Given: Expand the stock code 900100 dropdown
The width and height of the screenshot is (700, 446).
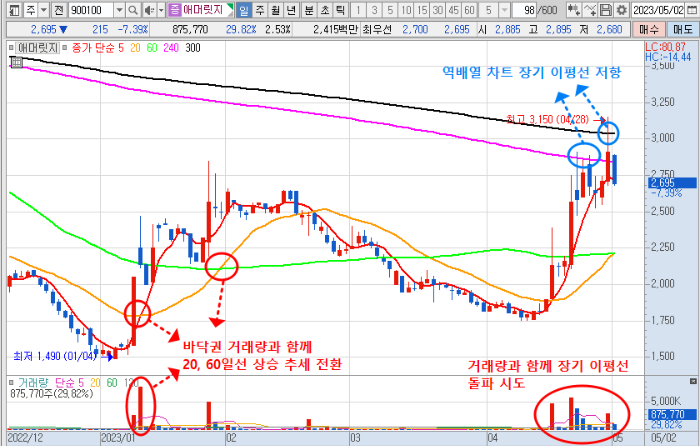Looking at the screenshot, I should [119, 10].
